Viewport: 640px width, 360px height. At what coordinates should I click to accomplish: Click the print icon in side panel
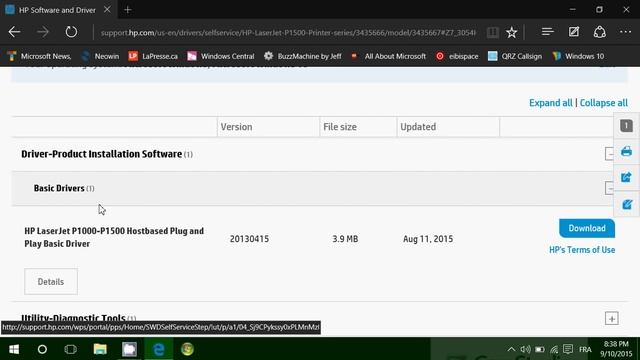coord(626,151)
